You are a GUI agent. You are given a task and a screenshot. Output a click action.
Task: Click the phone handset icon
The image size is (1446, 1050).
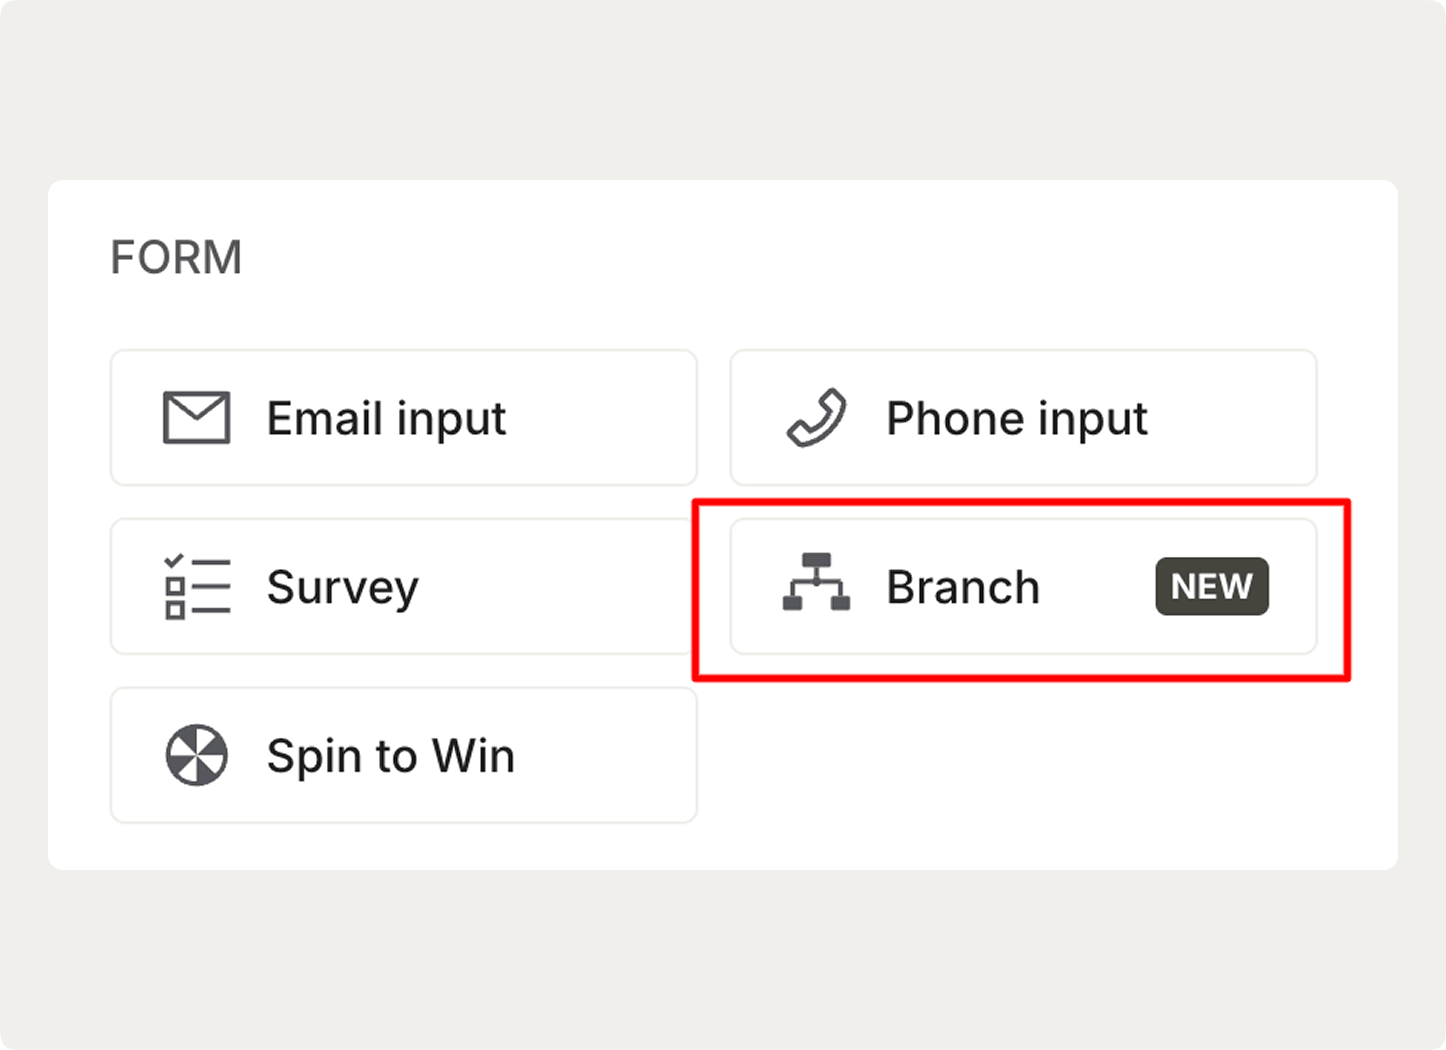pos(816,418)
